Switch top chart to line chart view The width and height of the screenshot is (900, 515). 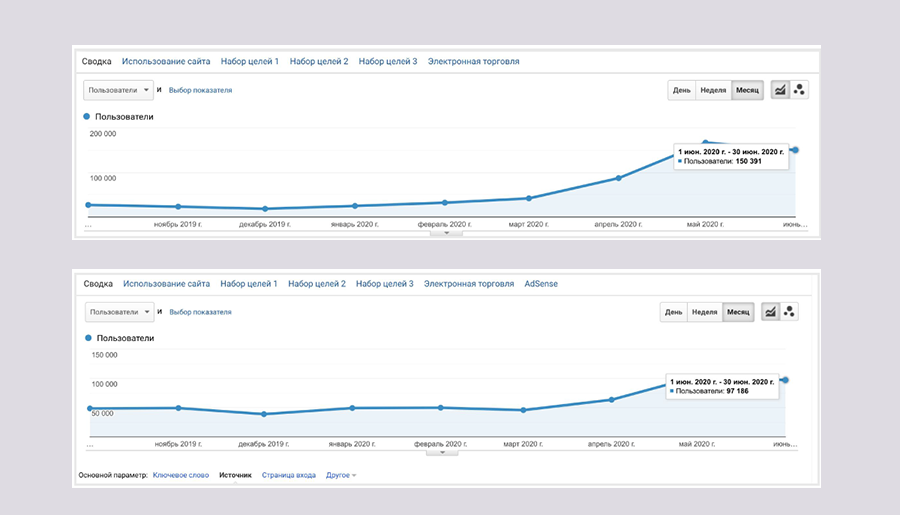click(x=779, y=90)
